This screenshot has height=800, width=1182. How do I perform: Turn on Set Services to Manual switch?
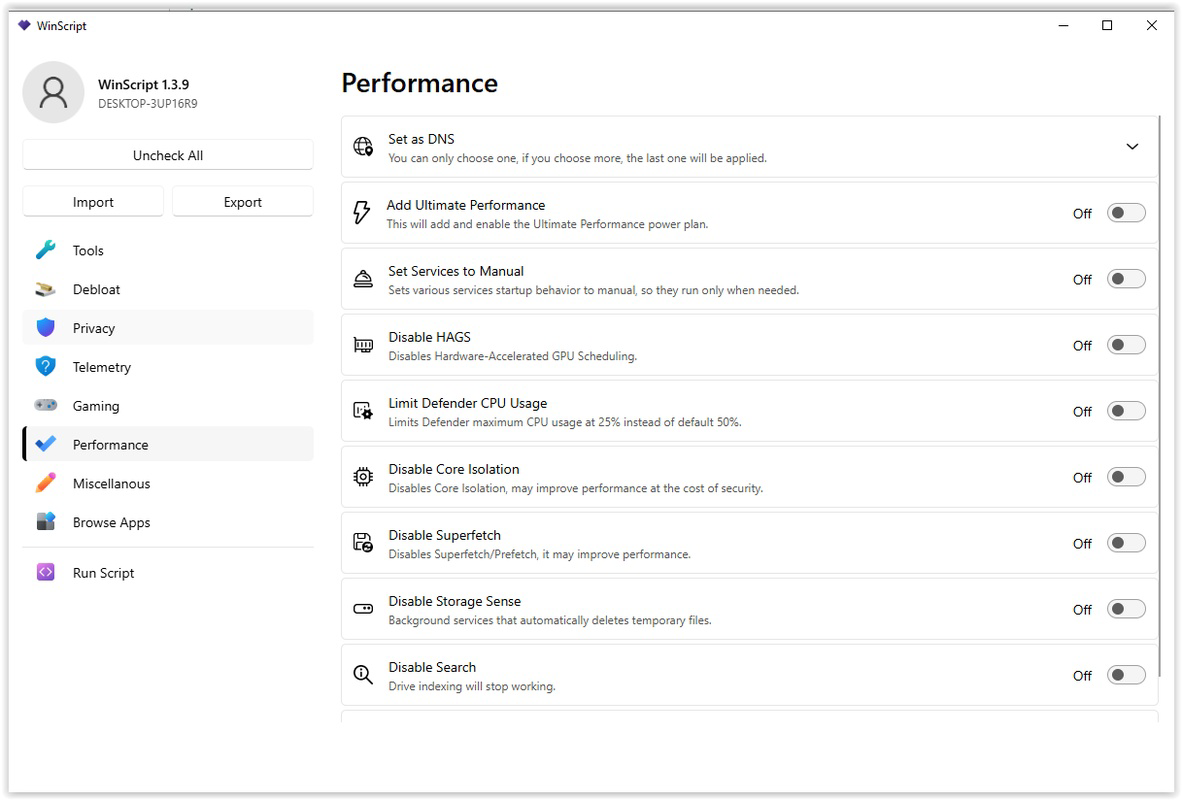point(1126,279)
